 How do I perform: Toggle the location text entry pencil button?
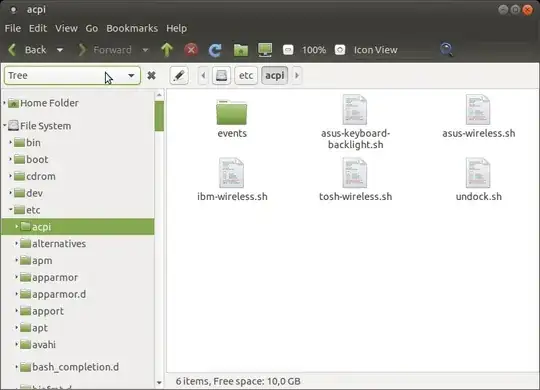click(x=179, y=75)
